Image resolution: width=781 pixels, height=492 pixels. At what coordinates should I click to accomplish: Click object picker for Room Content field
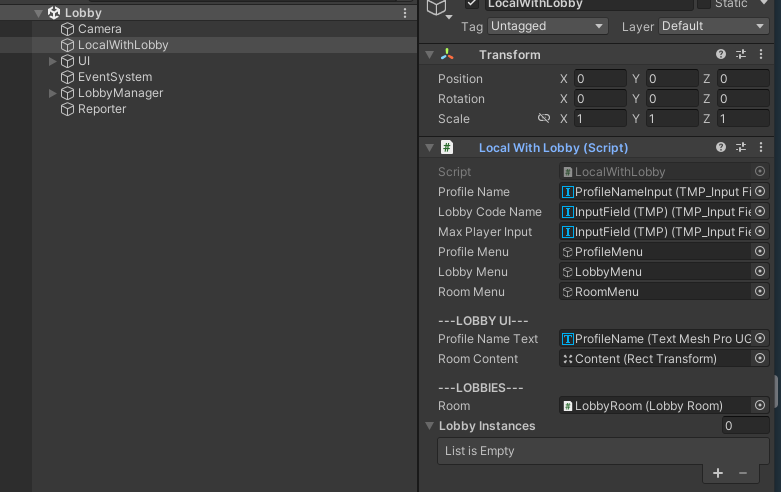(760, 359)
